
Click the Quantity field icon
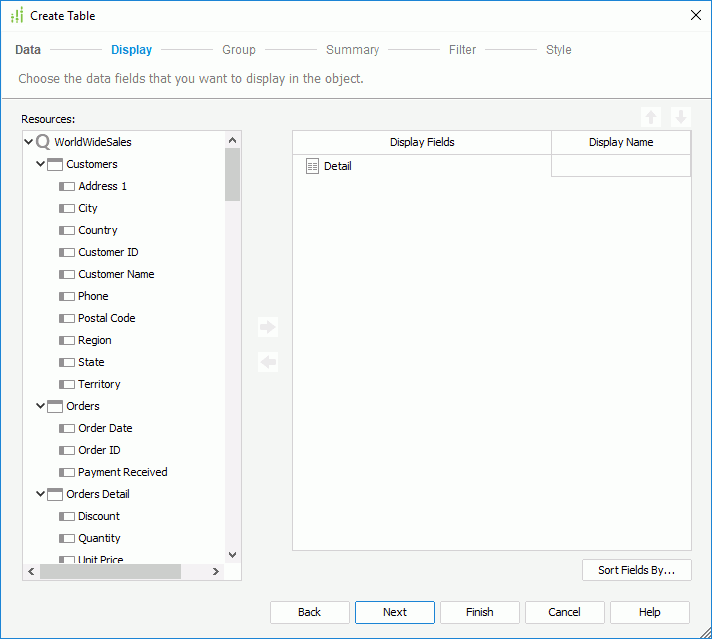[67, 538]
